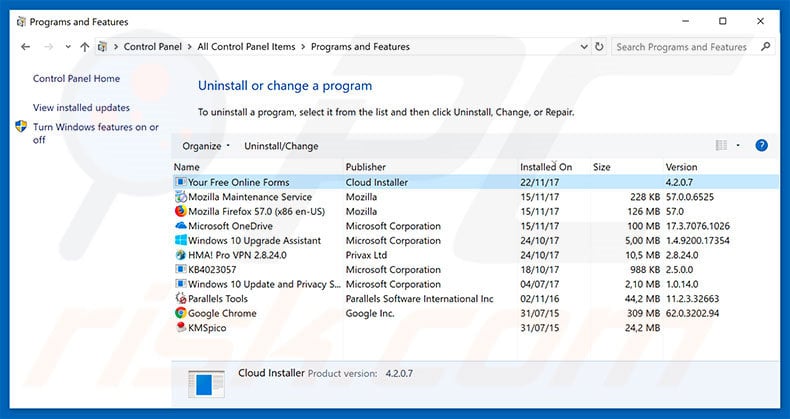790x419 pixels.
Task: Select Windows 10 Upgrade Assistant name
Action: (x=254, y=241)
